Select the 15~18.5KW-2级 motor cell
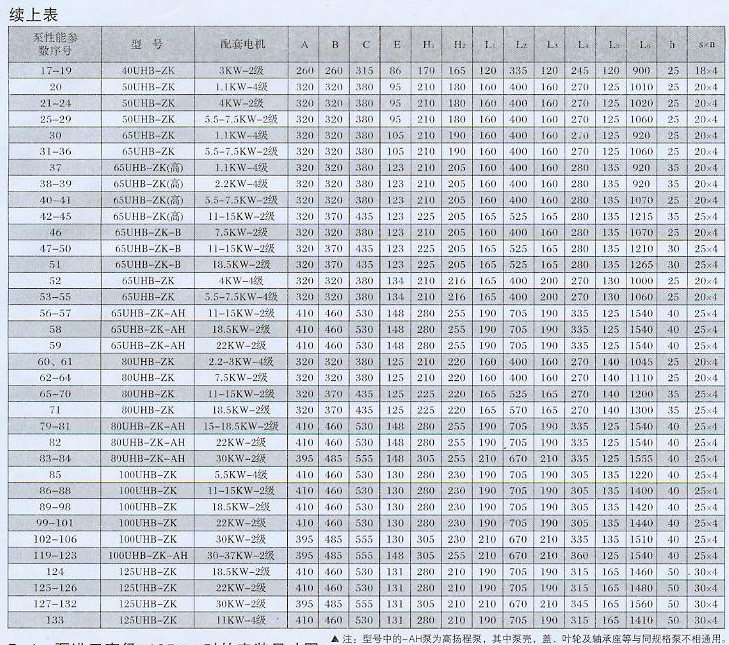729x645 pixels. tap(241, 426)
